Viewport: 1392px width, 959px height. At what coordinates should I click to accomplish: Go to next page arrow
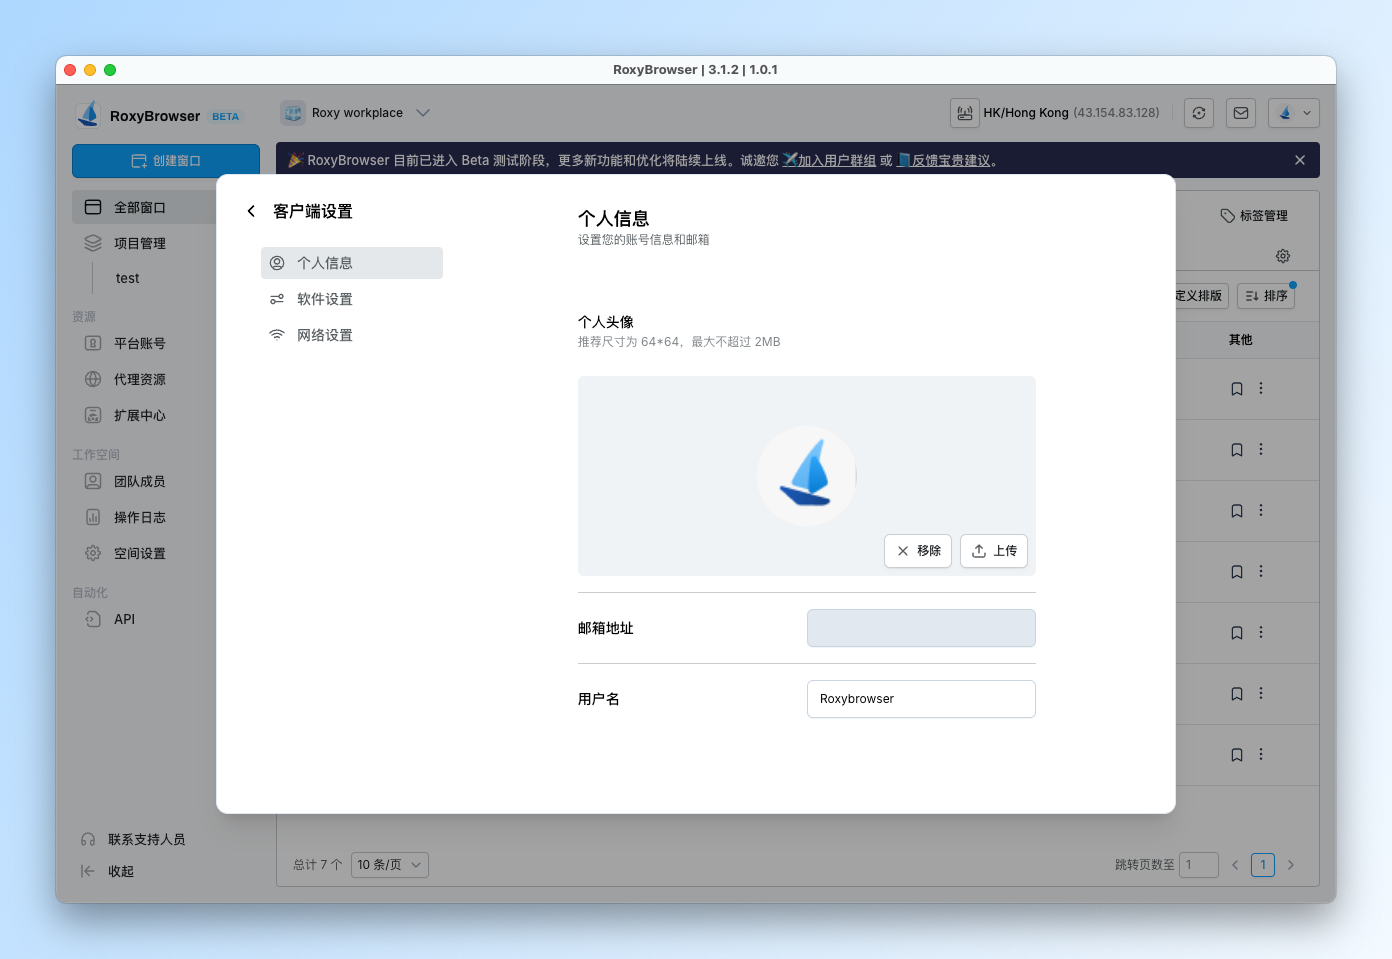(1291, 865)
